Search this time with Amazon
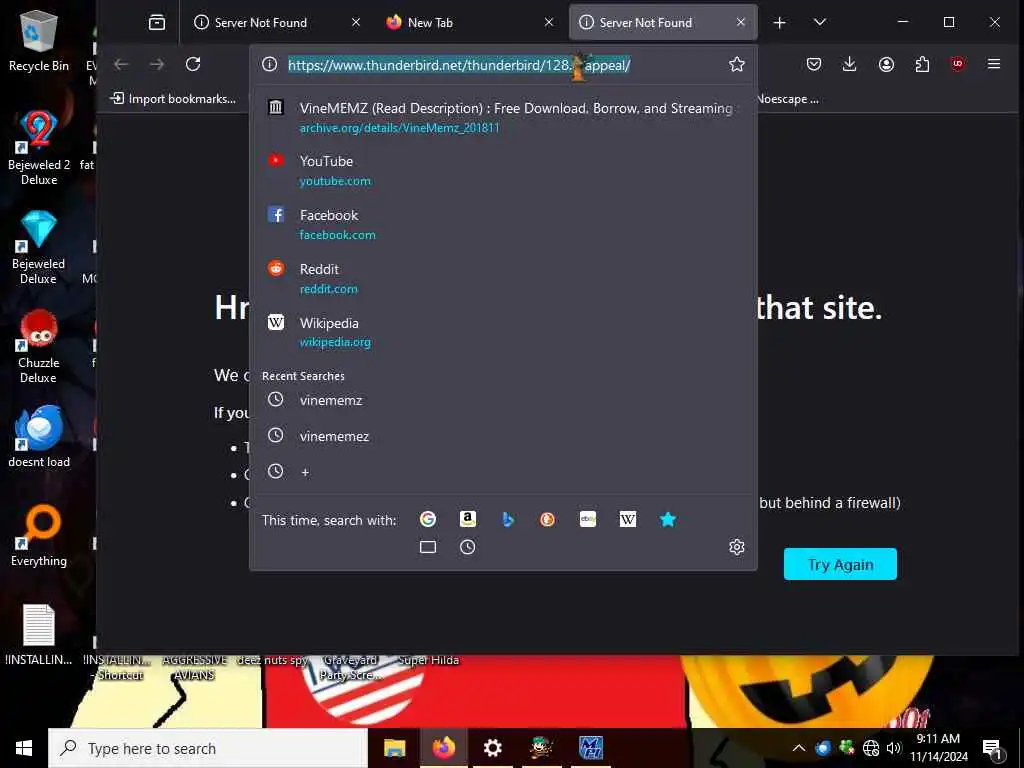Viewport: 1024px width, 768px height. click(x=468, y=519)
